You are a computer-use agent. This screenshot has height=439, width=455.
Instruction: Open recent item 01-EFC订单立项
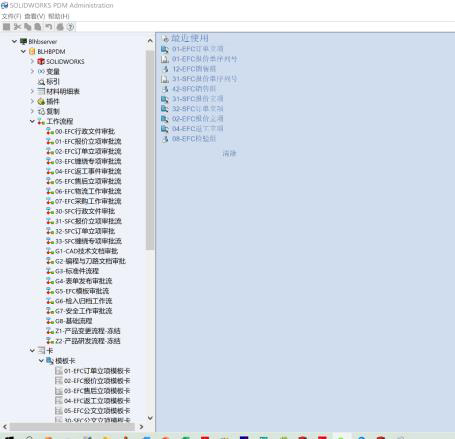pos(198,49)
